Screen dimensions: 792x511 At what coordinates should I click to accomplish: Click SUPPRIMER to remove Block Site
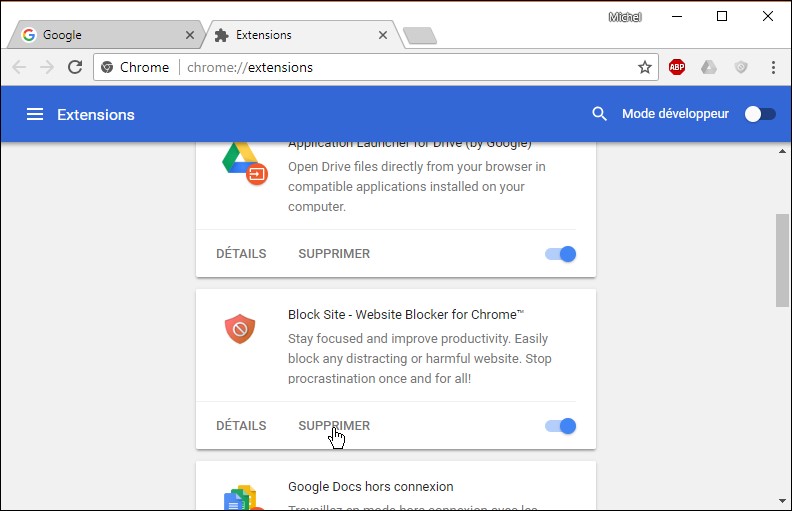click(334, 426)
